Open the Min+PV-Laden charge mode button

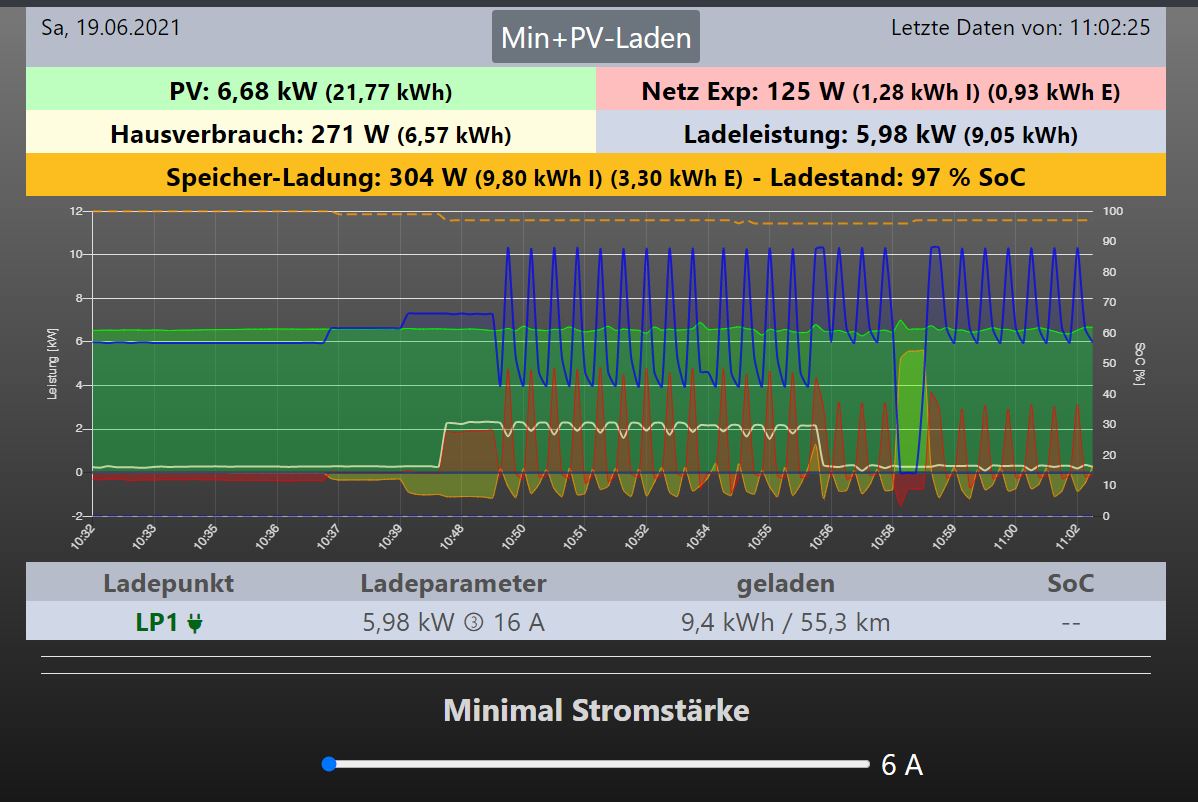tap(595, 38)
